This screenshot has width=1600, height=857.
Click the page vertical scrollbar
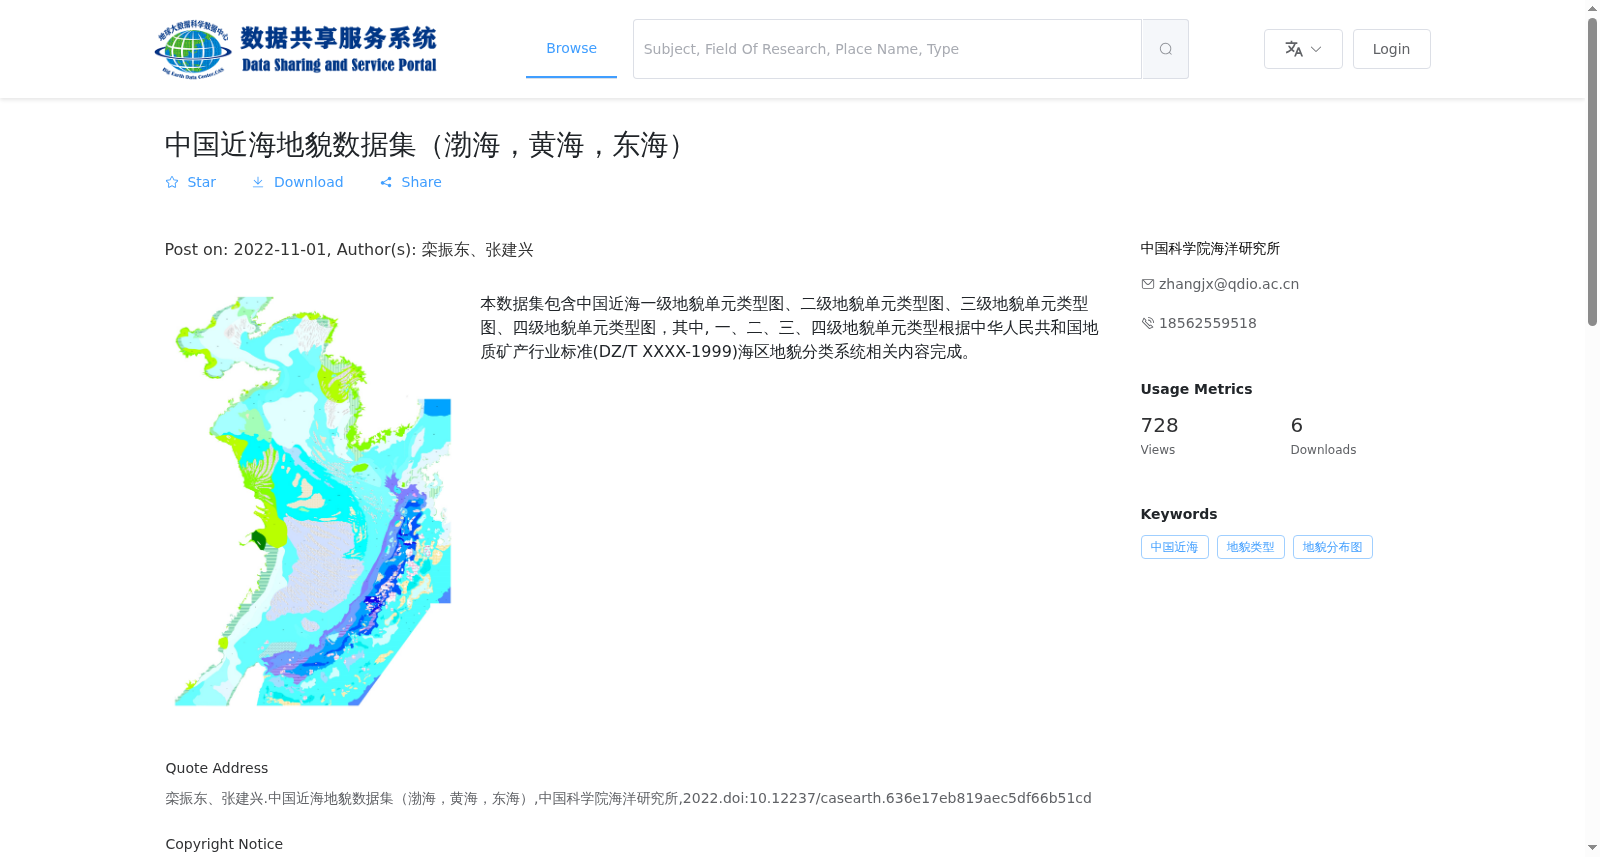pyautogui.click(x=1592, y=171)
